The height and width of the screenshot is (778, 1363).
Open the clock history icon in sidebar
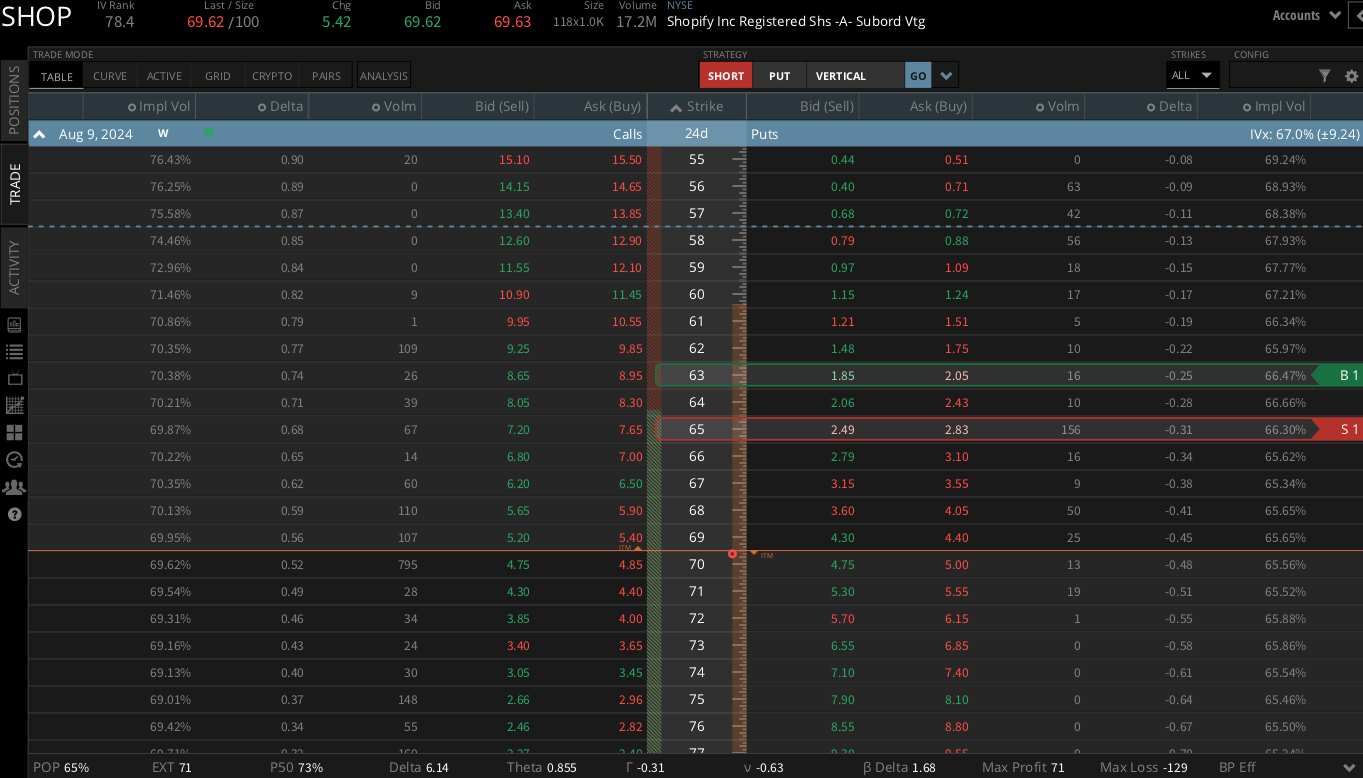pos(14,460)
